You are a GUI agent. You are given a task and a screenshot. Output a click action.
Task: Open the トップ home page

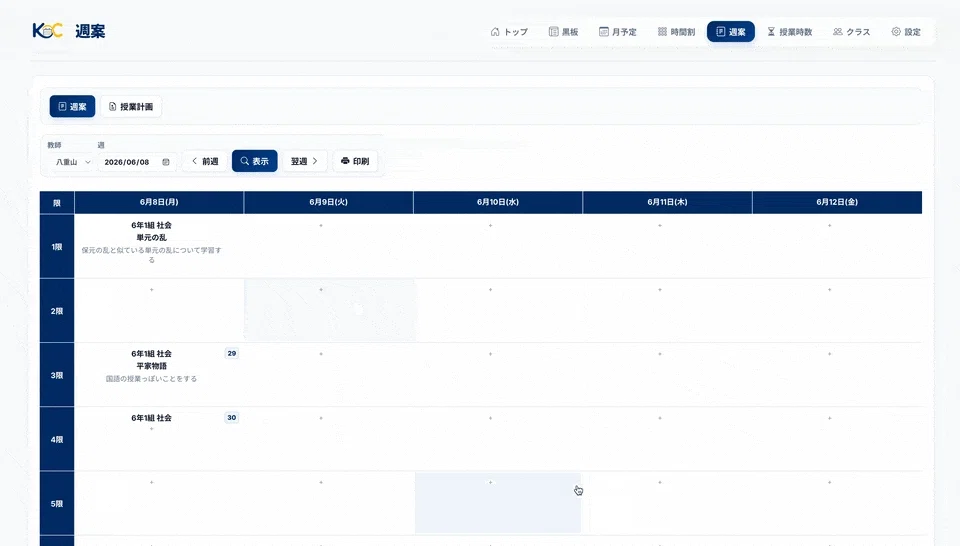[509, 32]
